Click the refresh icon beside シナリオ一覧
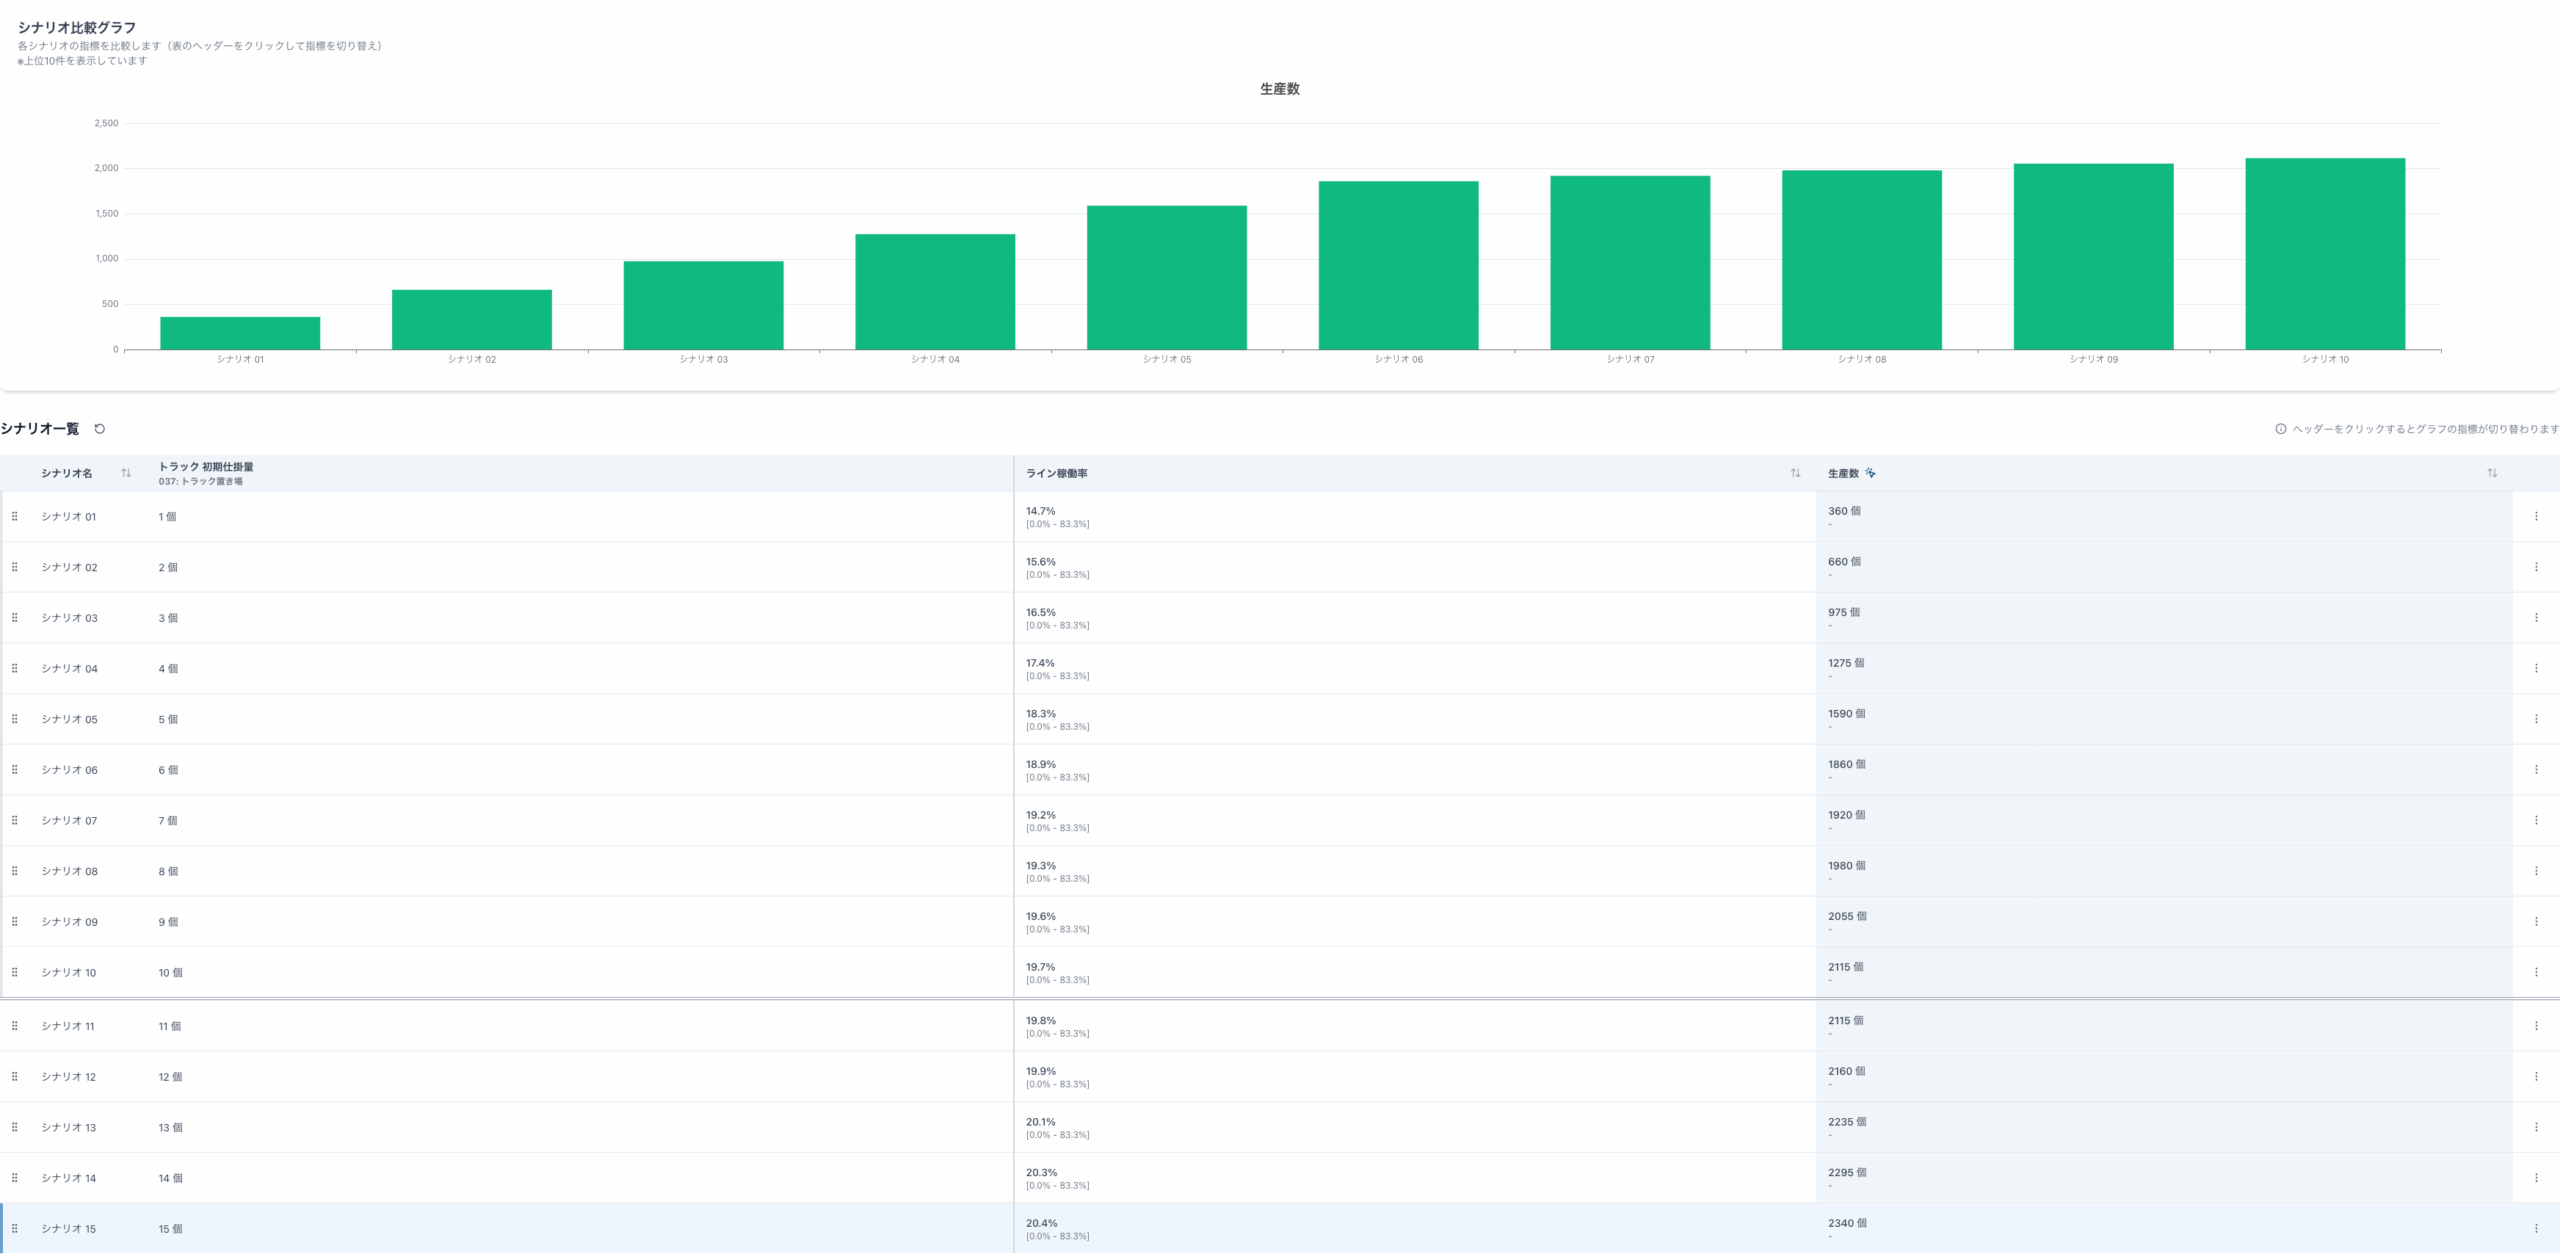Viewport: 2560px width, 1254px height. pos(99,429)
